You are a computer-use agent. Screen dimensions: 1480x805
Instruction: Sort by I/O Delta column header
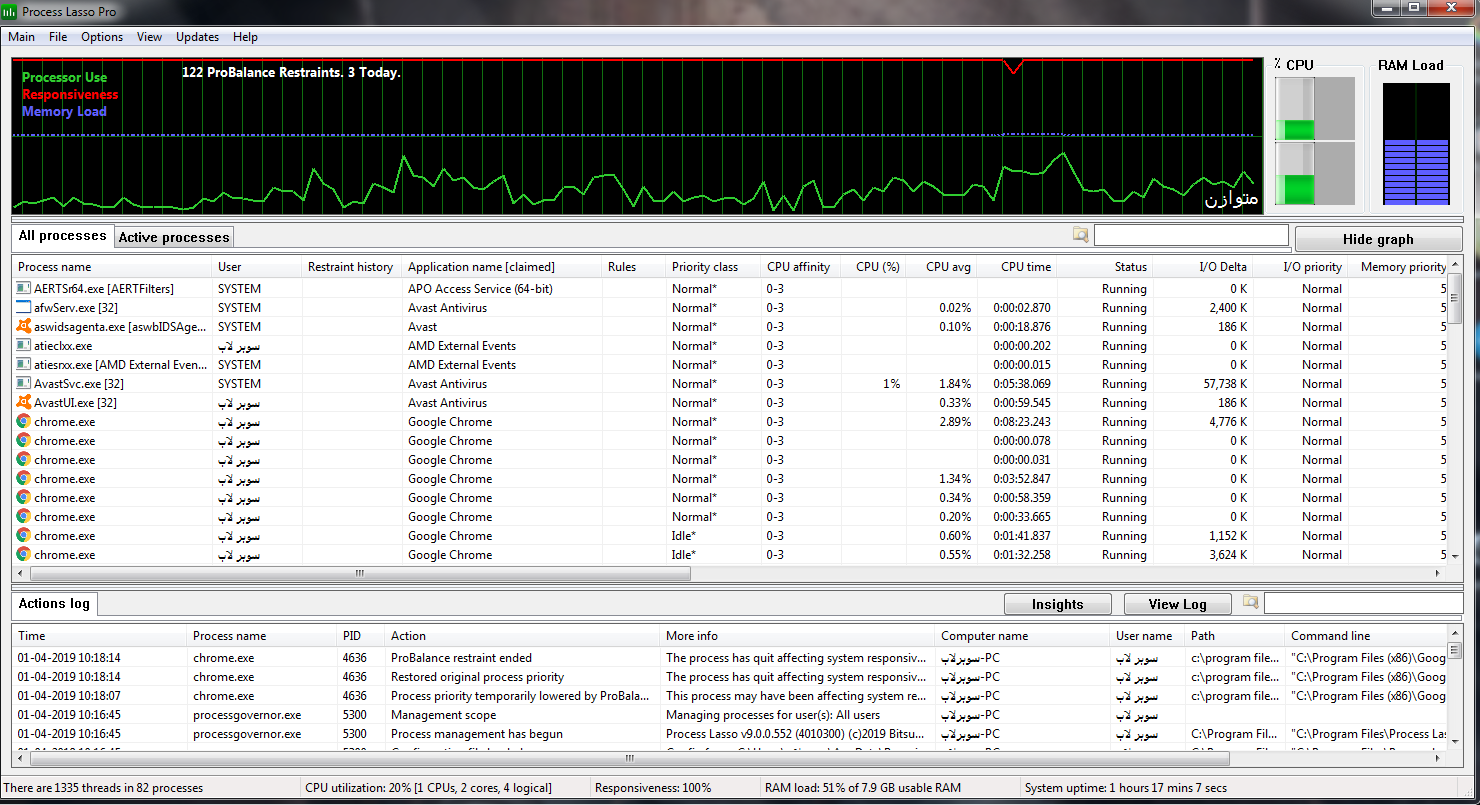[1205, 267]
